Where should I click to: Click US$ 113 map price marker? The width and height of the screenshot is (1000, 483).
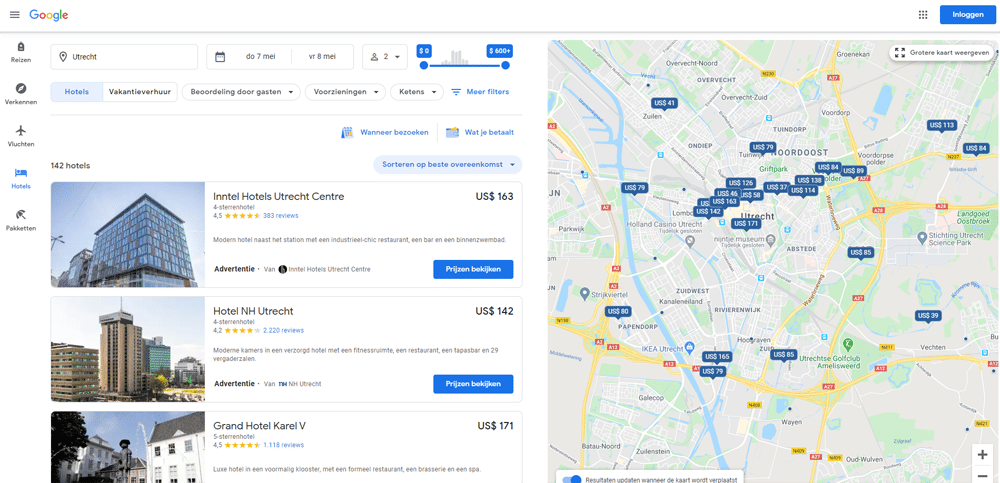942,126
